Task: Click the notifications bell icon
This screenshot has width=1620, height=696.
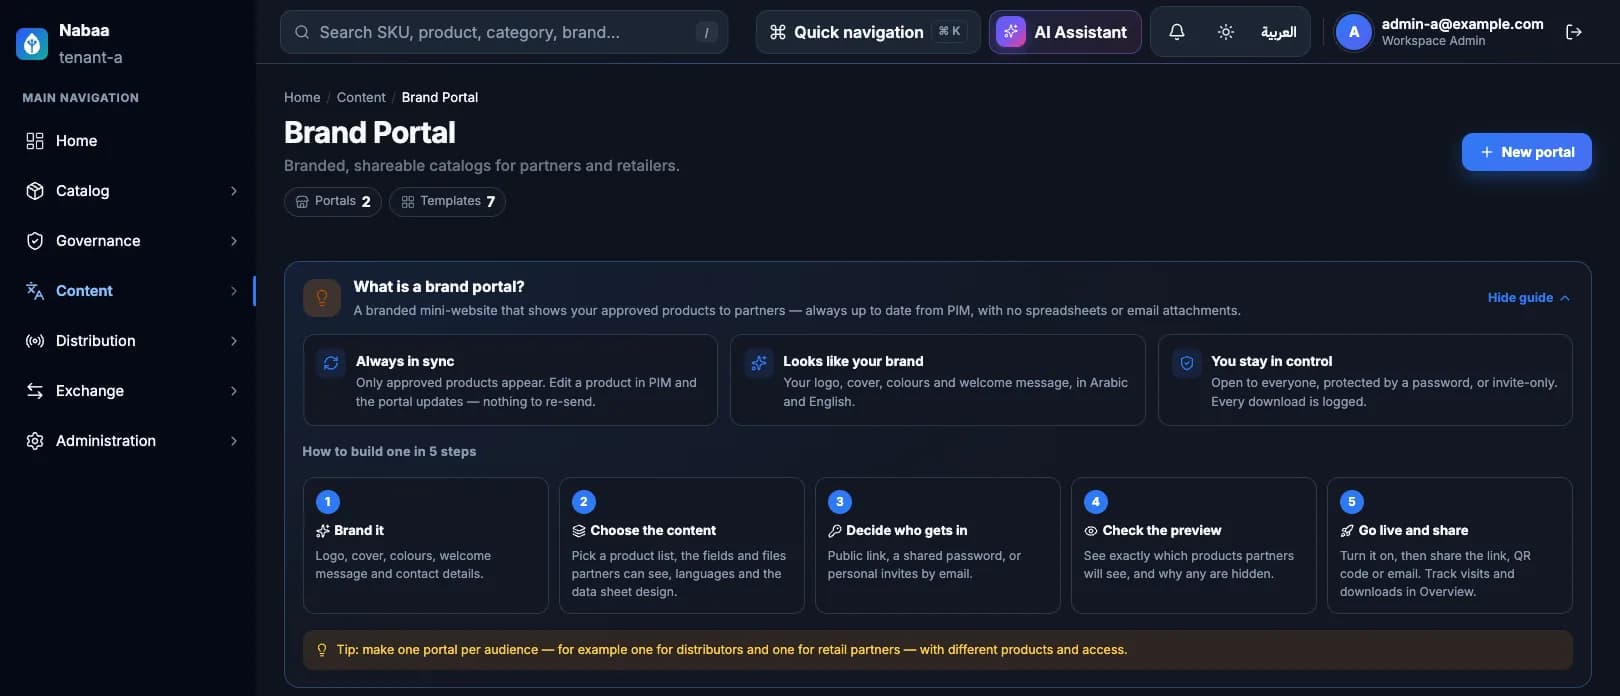Action: coord(1177,32)
